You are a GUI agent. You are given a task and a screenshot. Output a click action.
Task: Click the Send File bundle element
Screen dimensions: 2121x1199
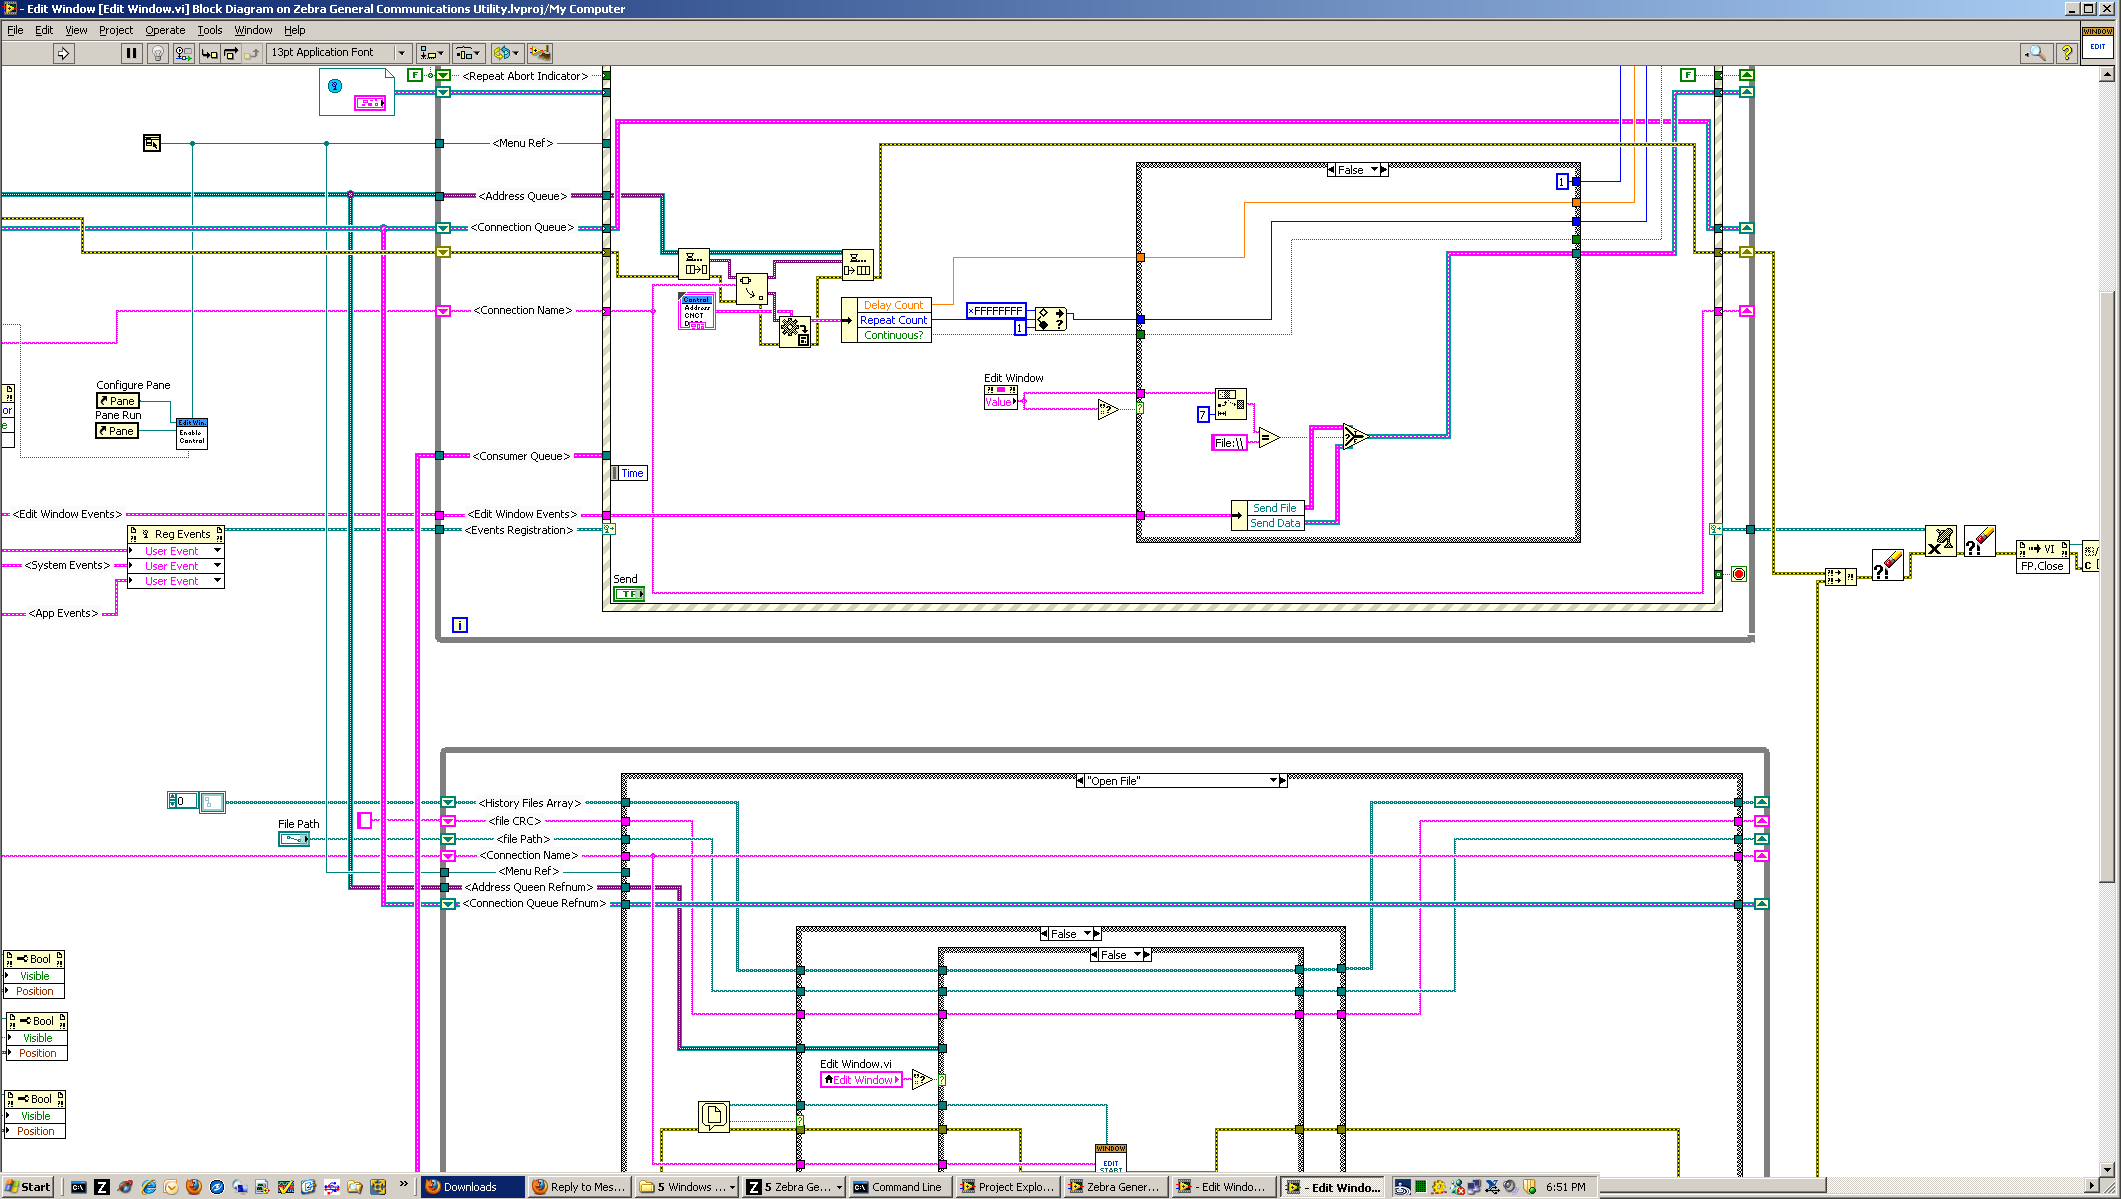[x=1274, y=508]
